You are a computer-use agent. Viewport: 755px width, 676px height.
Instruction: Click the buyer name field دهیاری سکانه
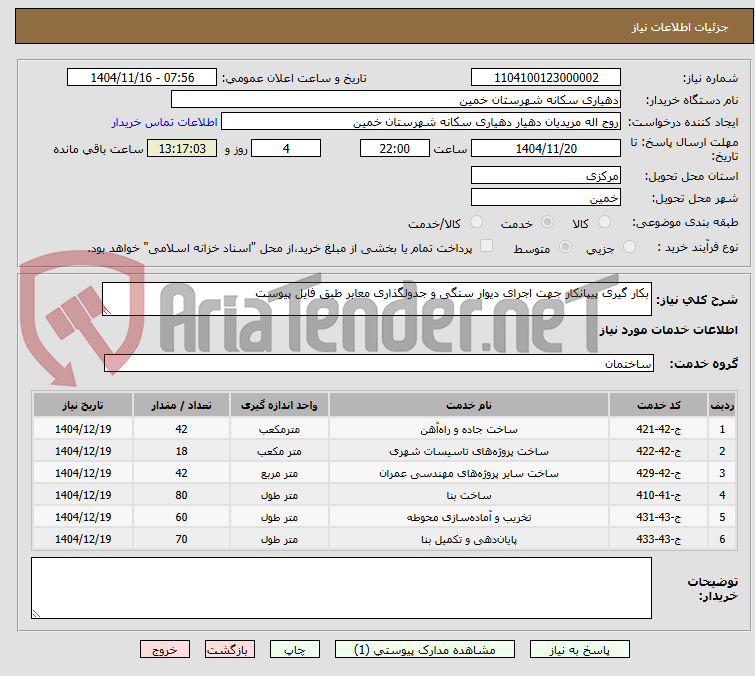[396, 100]
